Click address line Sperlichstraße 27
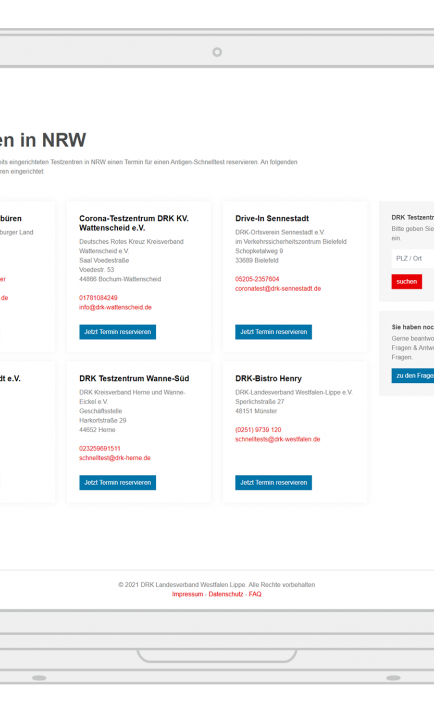 260,402
